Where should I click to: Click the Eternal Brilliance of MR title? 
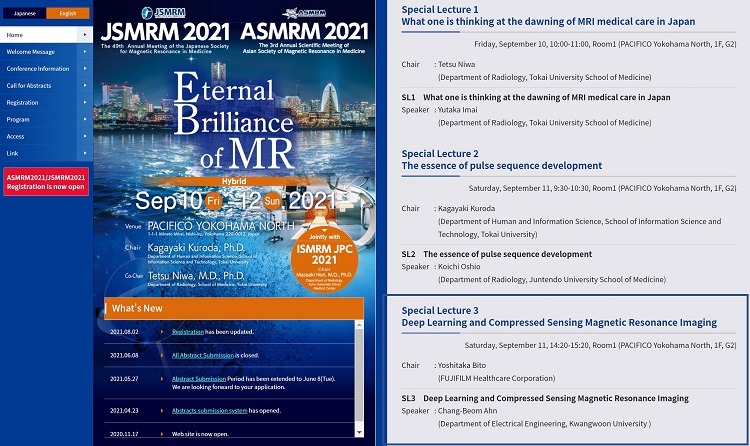[234, 120]
